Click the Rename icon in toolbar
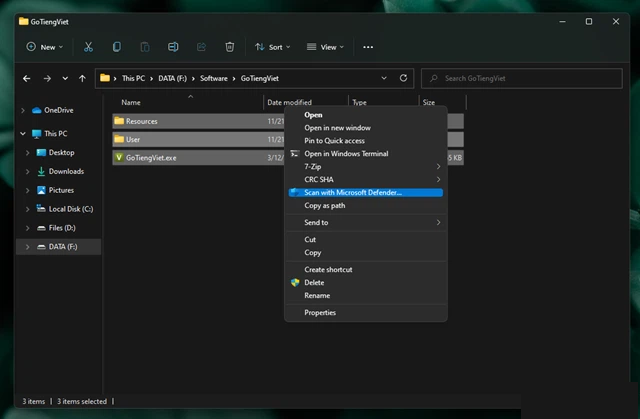The height and width of the screenshot is (419, 640). (173, 47)
